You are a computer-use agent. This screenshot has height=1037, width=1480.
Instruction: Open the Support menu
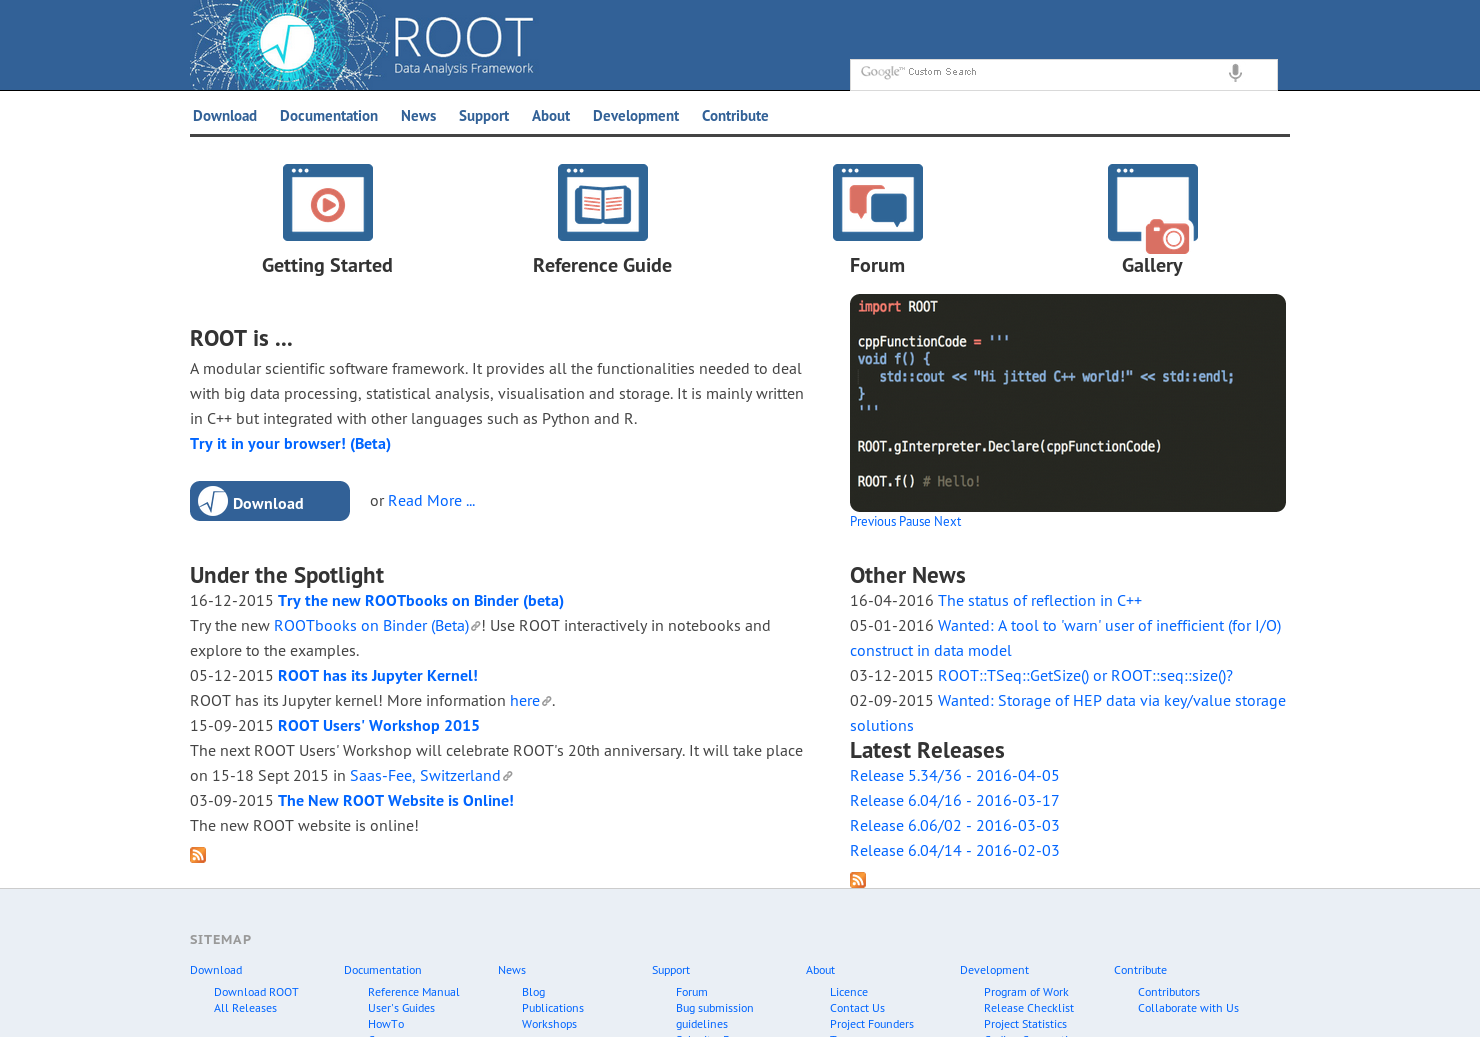(483, 115)
